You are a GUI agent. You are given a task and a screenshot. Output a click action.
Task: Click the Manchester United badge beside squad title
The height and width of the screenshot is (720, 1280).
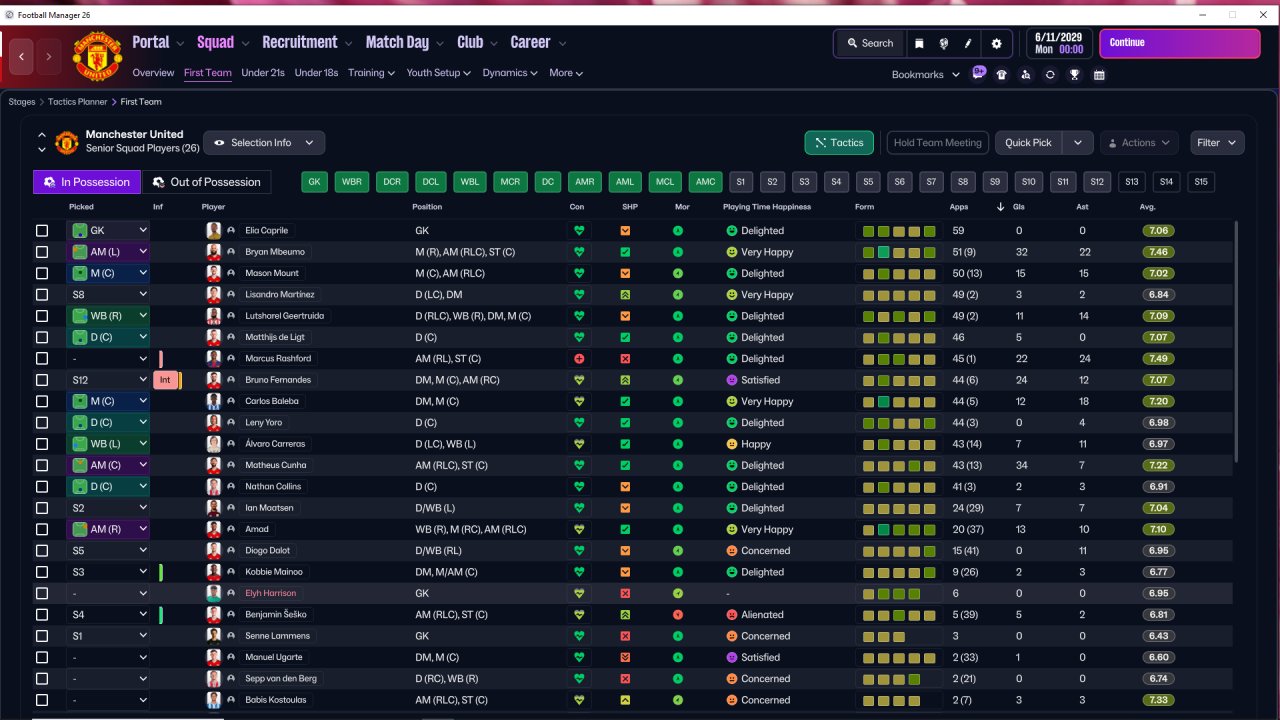66,142
